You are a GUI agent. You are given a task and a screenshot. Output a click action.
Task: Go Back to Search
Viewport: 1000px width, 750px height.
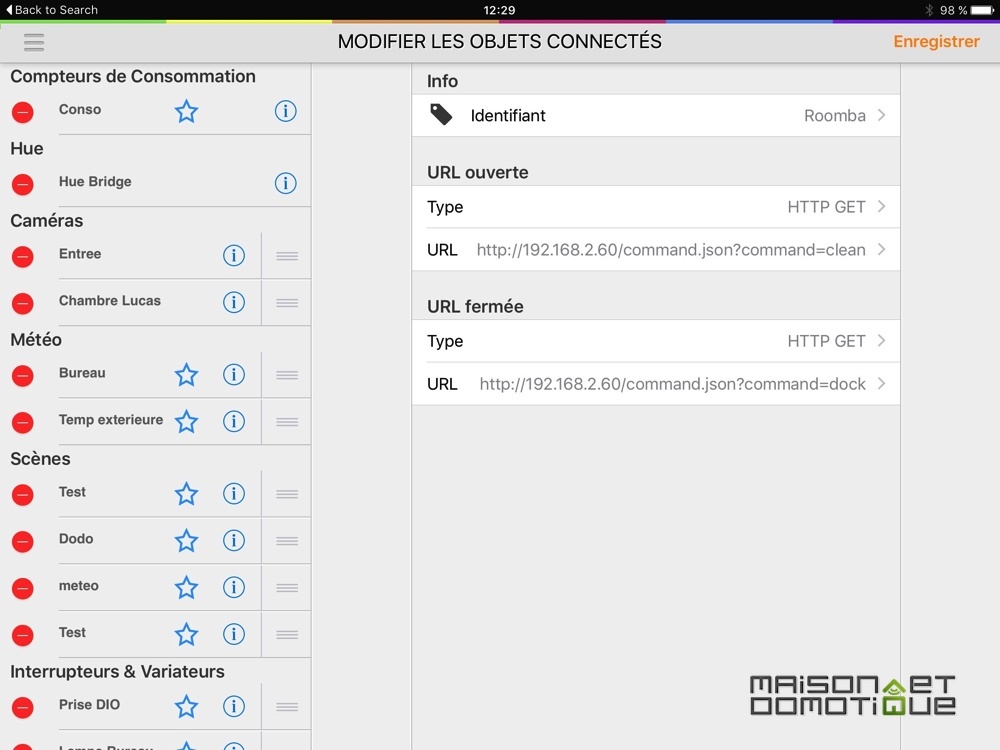tap(52, 10)
